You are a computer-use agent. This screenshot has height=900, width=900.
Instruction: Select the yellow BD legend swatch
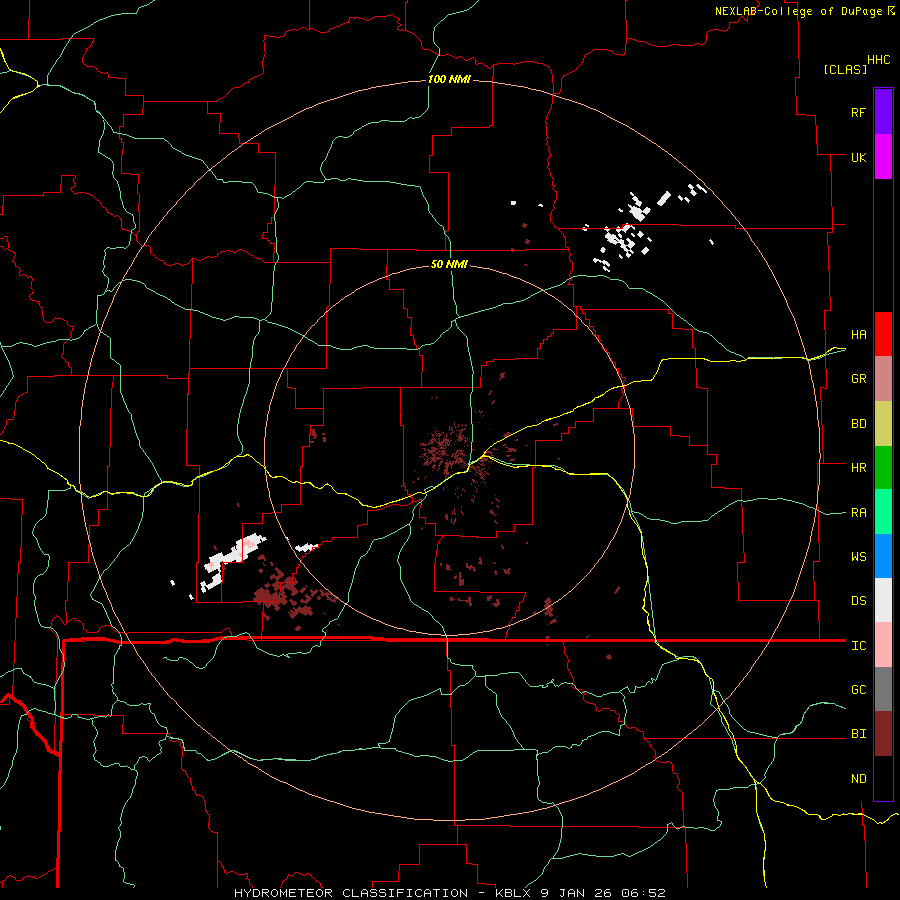coord(883,423)
